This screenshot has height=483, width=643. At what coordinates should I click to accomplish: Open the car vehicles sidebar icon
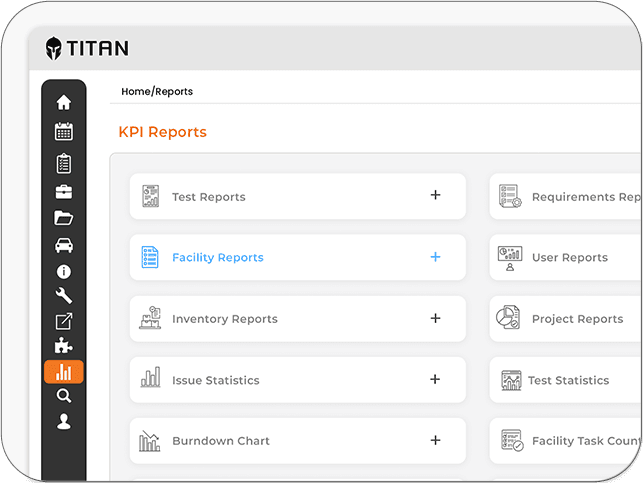[x=64, y=245]
